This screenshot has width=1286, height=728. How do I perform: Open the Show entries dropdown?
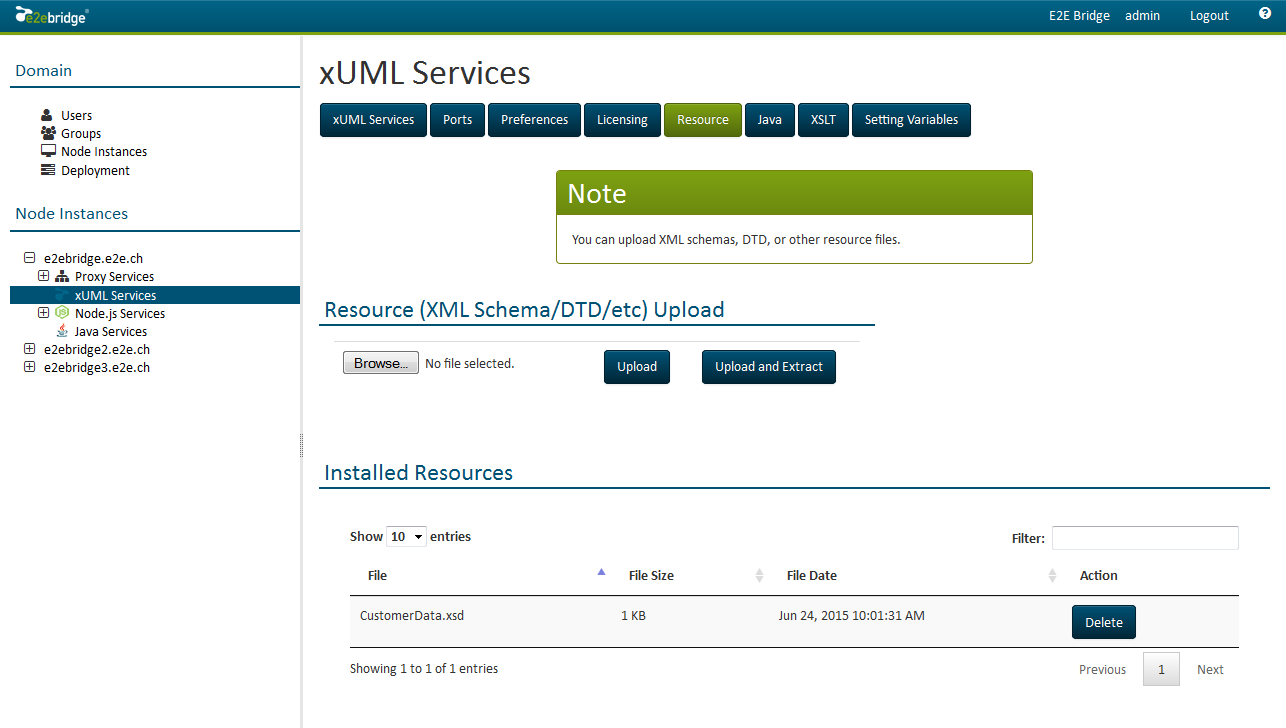point(406,536)
